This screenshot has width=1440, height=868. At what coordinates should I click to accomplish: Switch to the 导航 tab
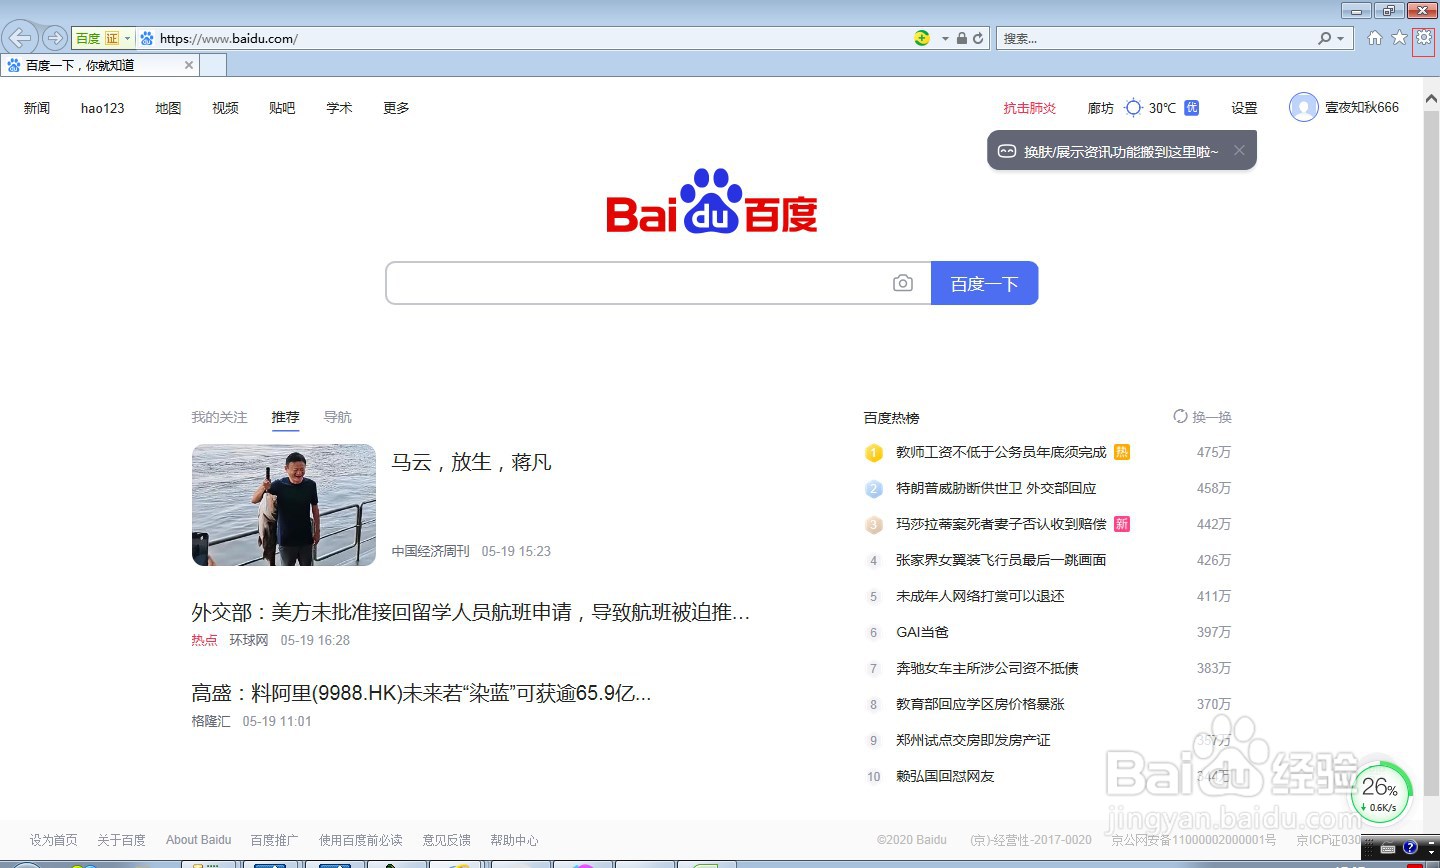click(338, 417)
